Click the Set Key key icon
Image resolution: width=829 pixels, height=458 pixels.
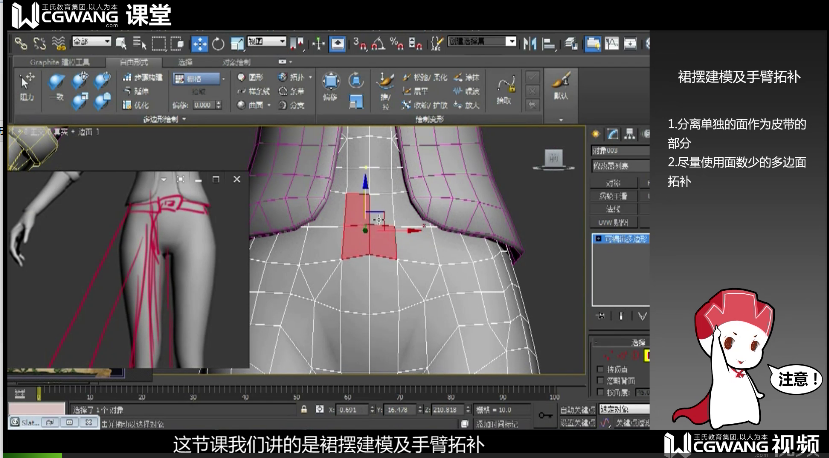pyautogui.click(x=545, y=415)
